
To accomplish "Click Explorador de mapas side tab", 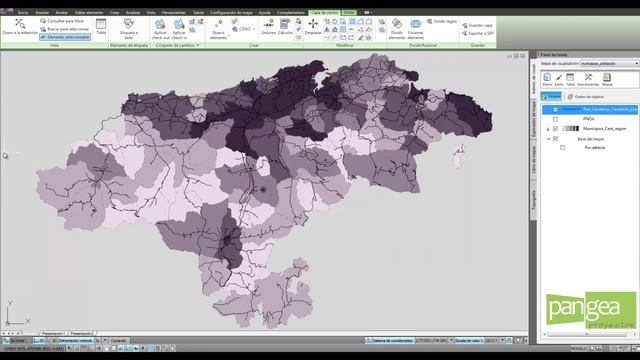I will pos(533,118).
